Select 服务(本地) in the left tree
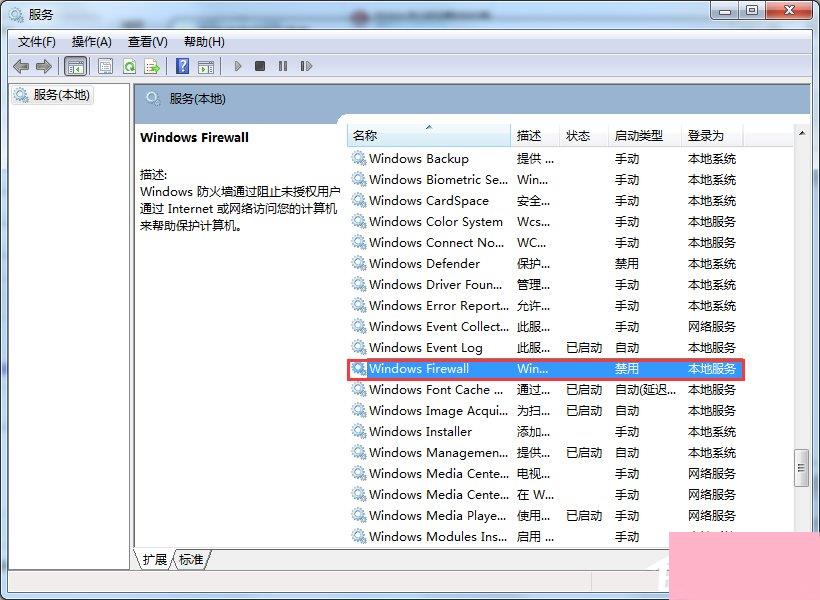This screenshot has height=600, width=820. [52, 95]
